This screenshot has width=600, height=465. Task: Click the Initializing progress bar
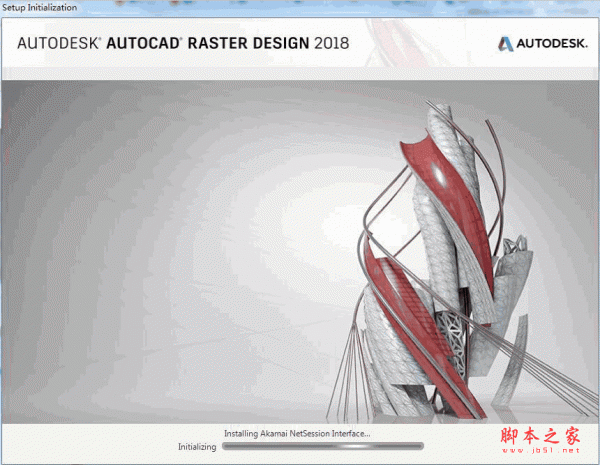click(323, 446)
